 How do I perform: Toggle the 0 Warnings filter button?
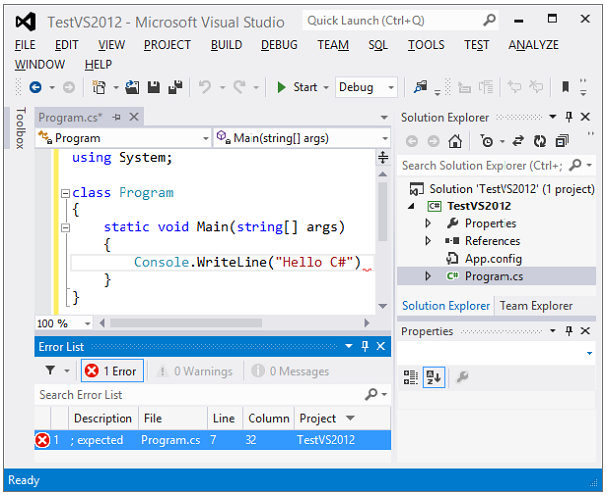tap(195, 371)
